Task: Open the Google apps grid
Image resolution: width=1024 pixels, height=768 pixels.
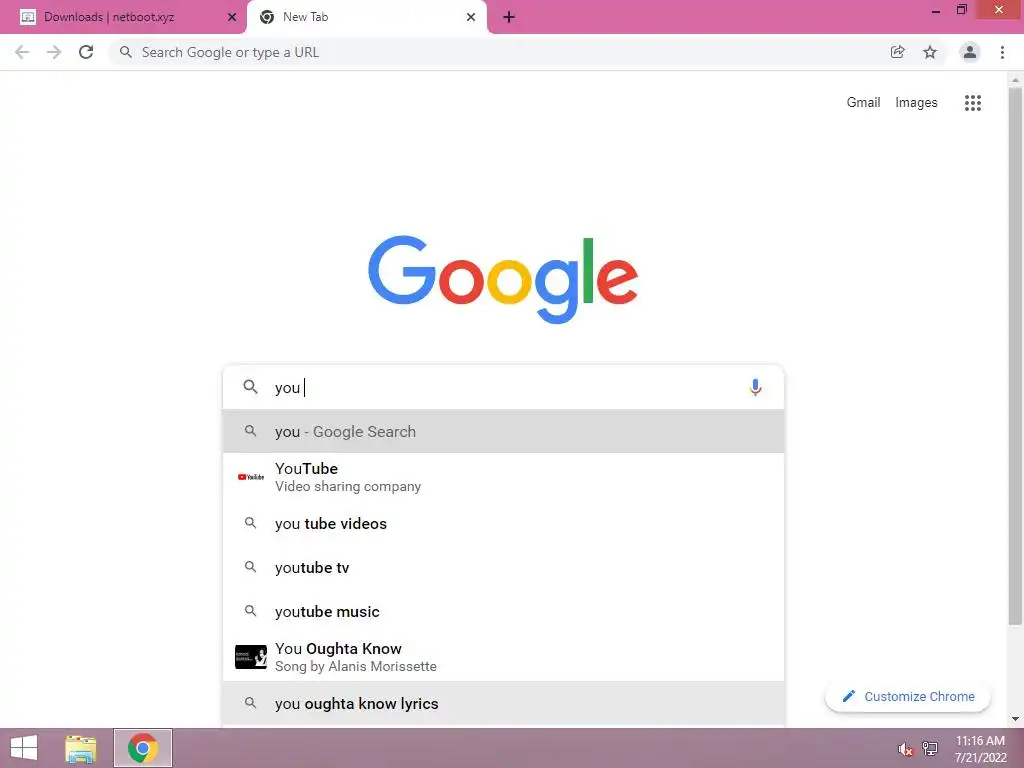Action: point(972,103)
